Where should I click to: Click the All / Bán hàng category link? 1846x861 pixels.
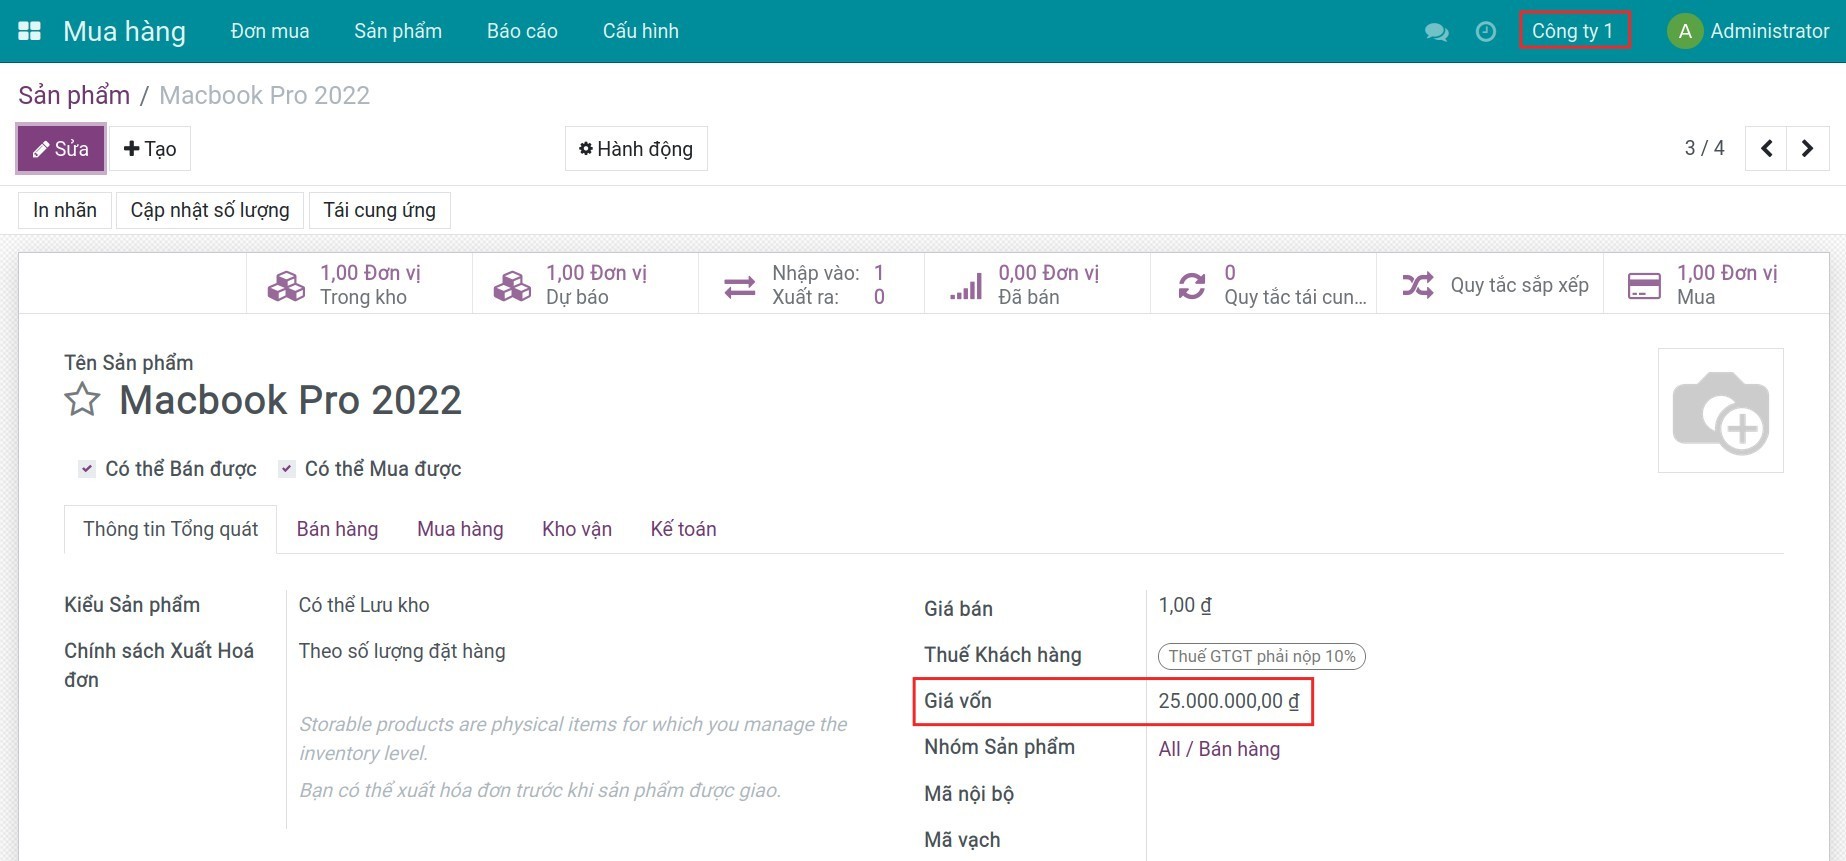click(x=1218, y=749)
